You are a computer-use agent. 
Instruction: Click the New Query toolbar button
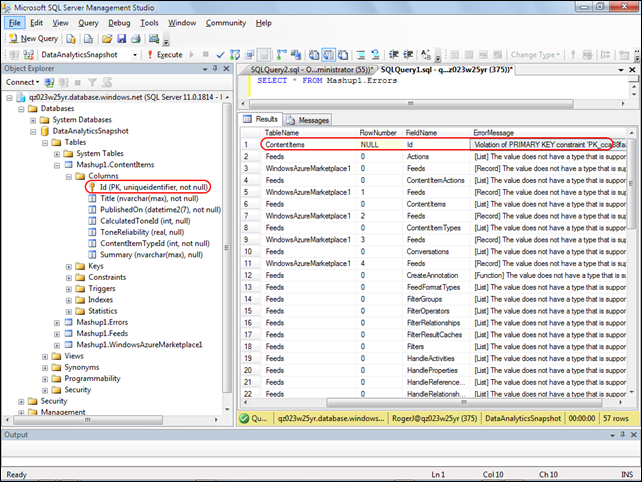(x=32, y=38)
